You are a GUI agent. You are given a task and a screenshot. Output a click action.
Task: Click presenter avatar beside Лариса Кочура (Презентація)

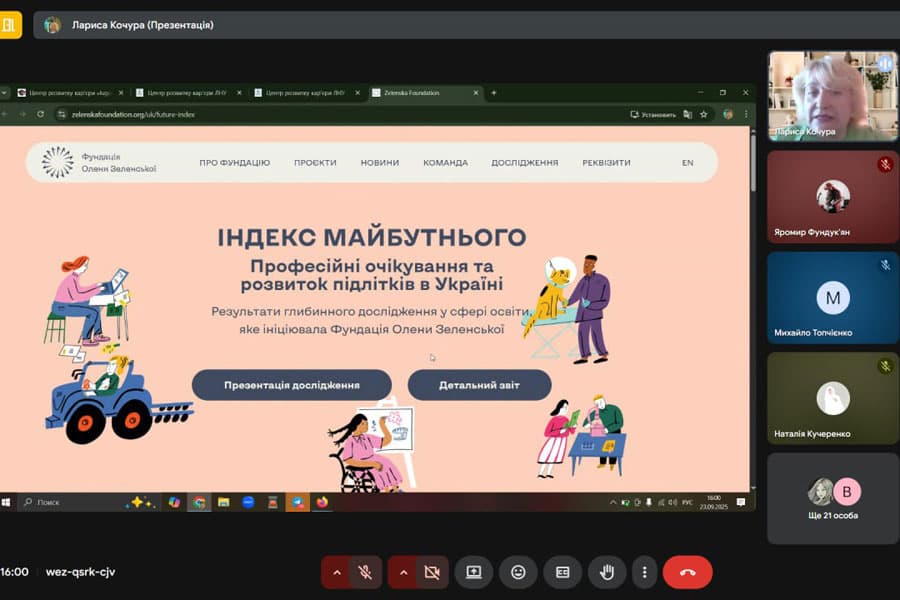(x=52, y=25)
